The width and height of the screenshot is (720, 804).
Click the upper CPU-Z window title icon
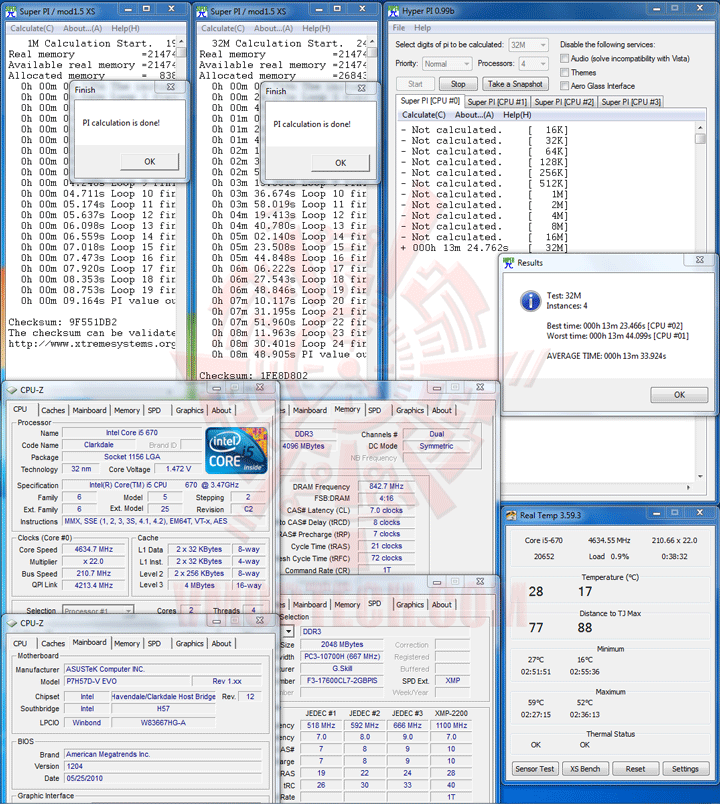click(x=12, y=390)
